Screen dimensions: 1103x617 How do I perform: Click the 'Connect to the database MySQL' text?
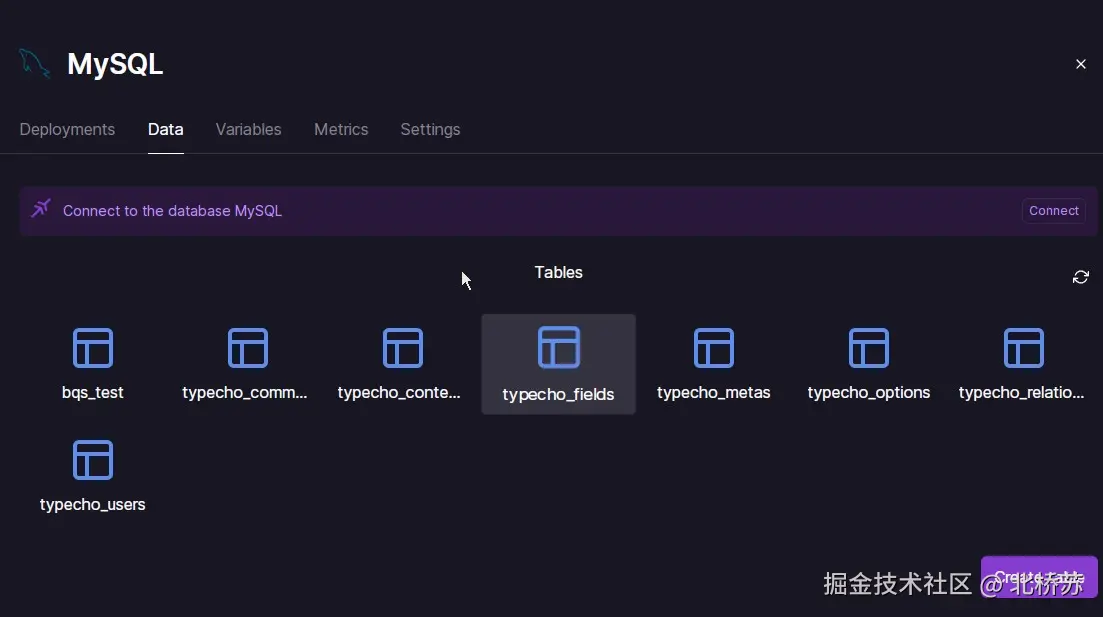point(172,211)
